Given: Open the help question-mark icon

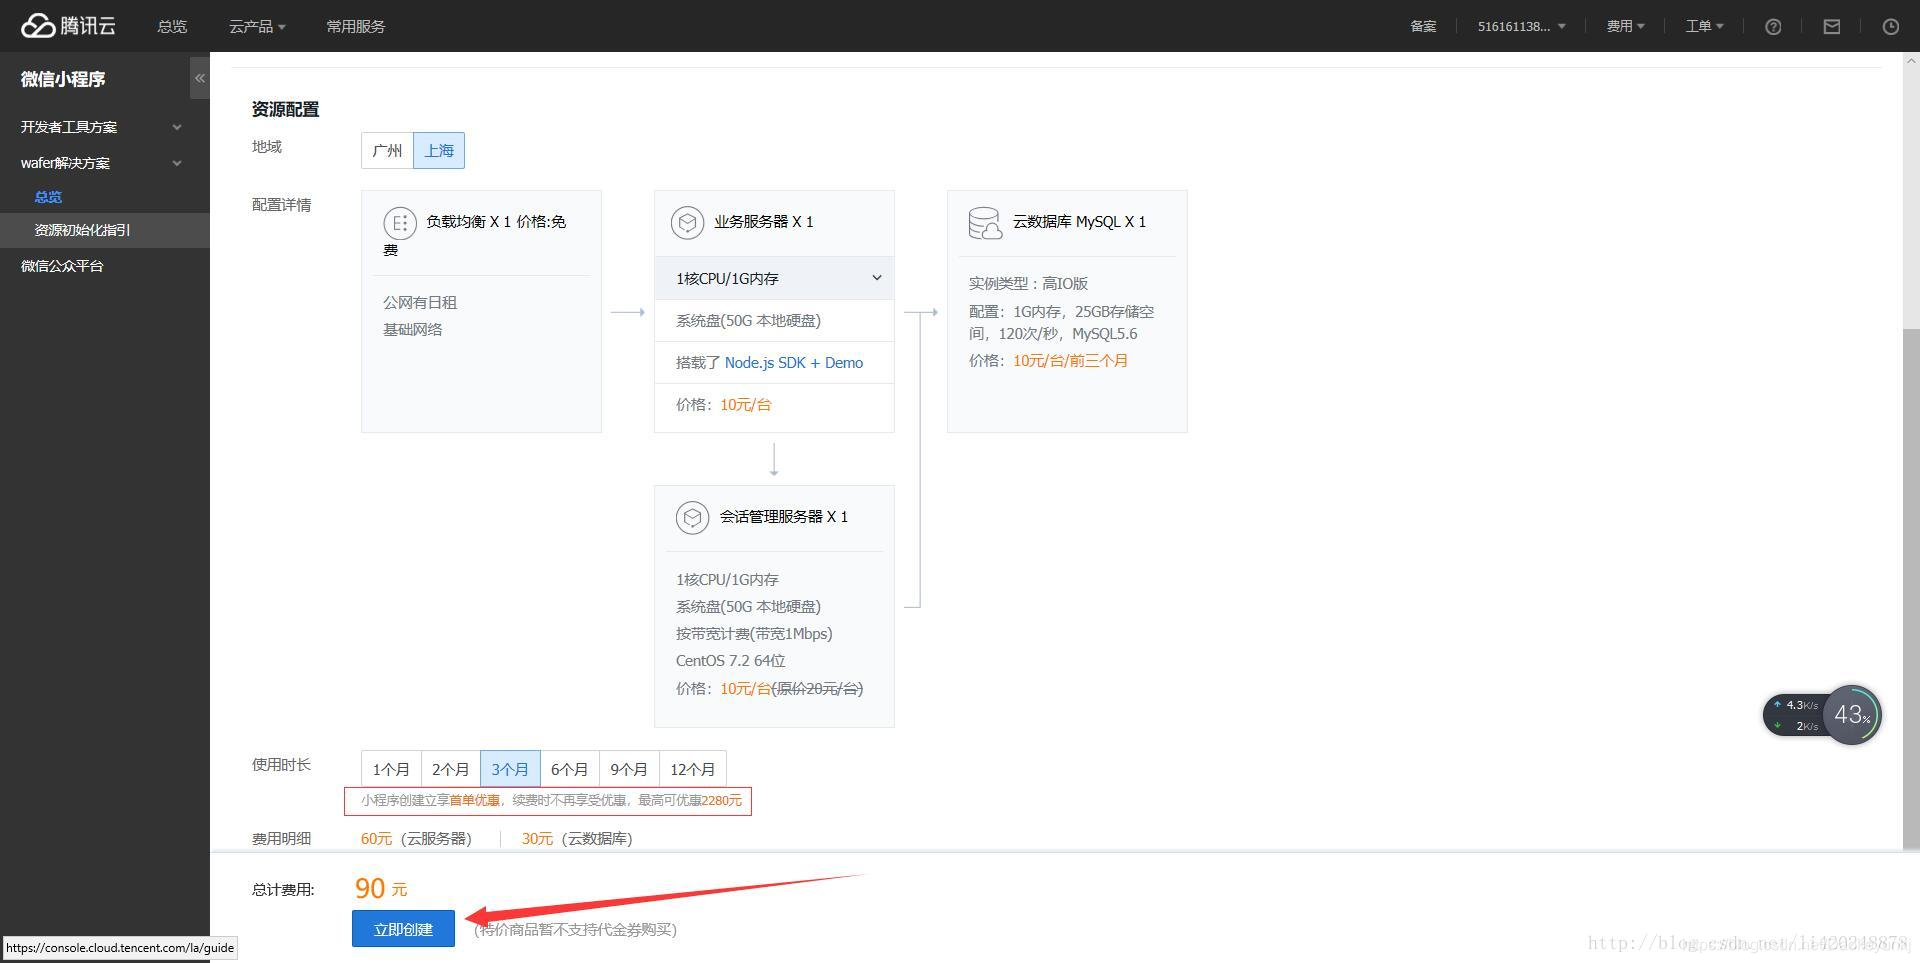Looking at the screenshot, I should (x=1773, y=27).
